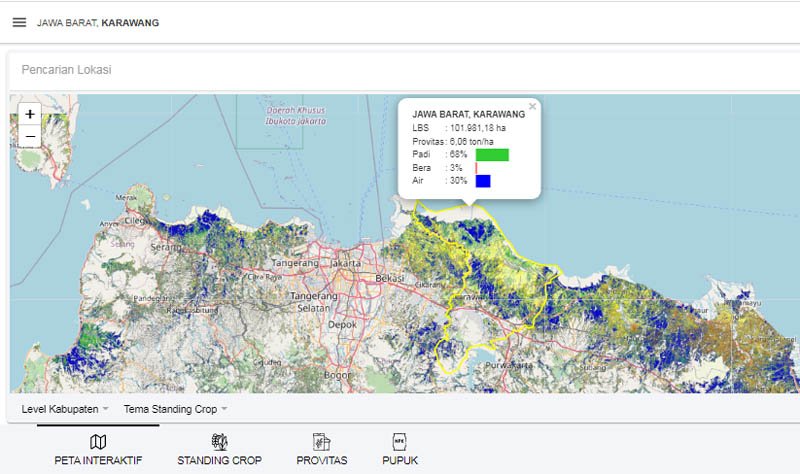
Task: Zoom in on the map
Action: 30,114
